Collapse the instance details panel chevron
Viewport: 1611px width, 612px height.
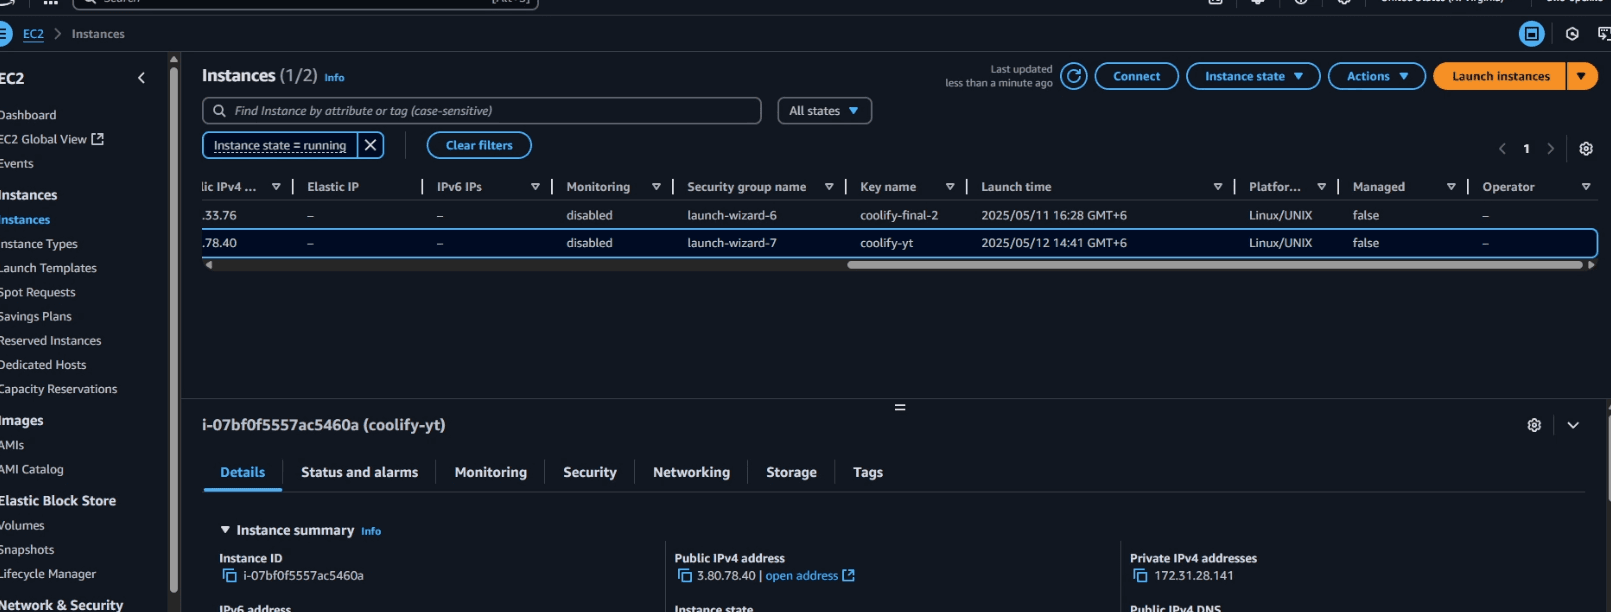coord(1573,425)
